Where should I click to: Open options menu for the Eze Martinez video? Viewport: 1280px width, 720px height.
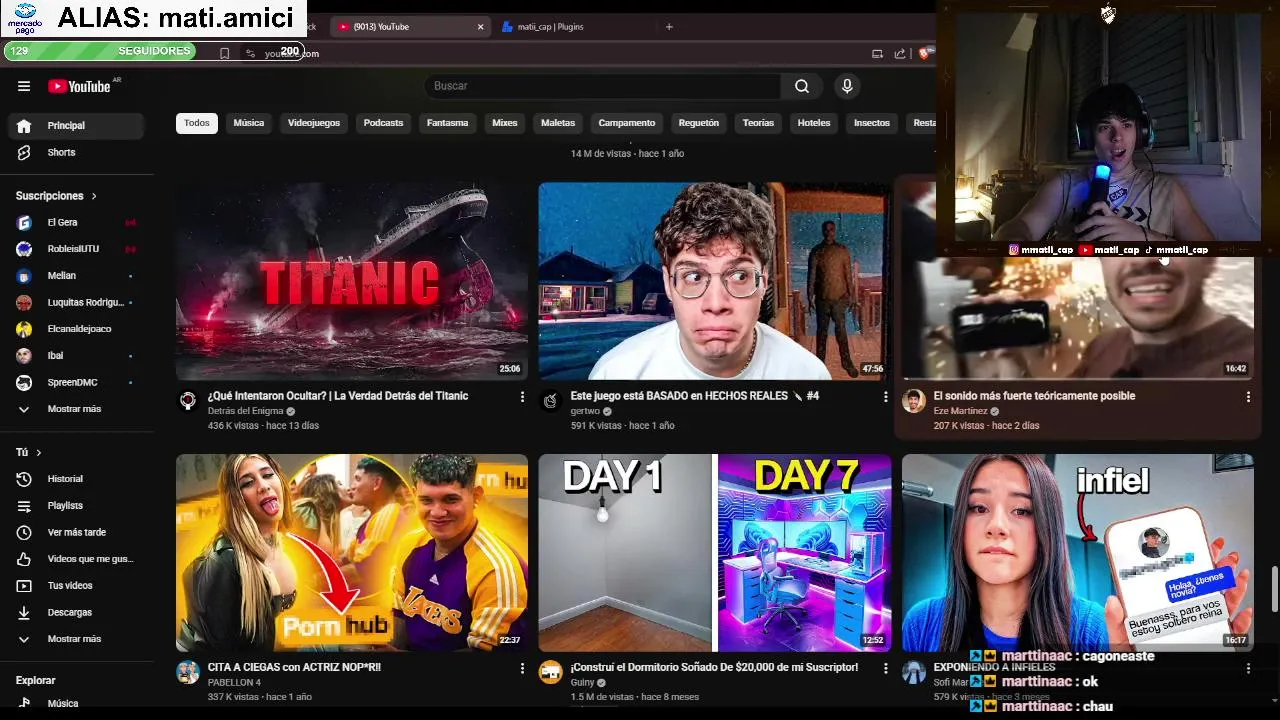click(1248, 397)
